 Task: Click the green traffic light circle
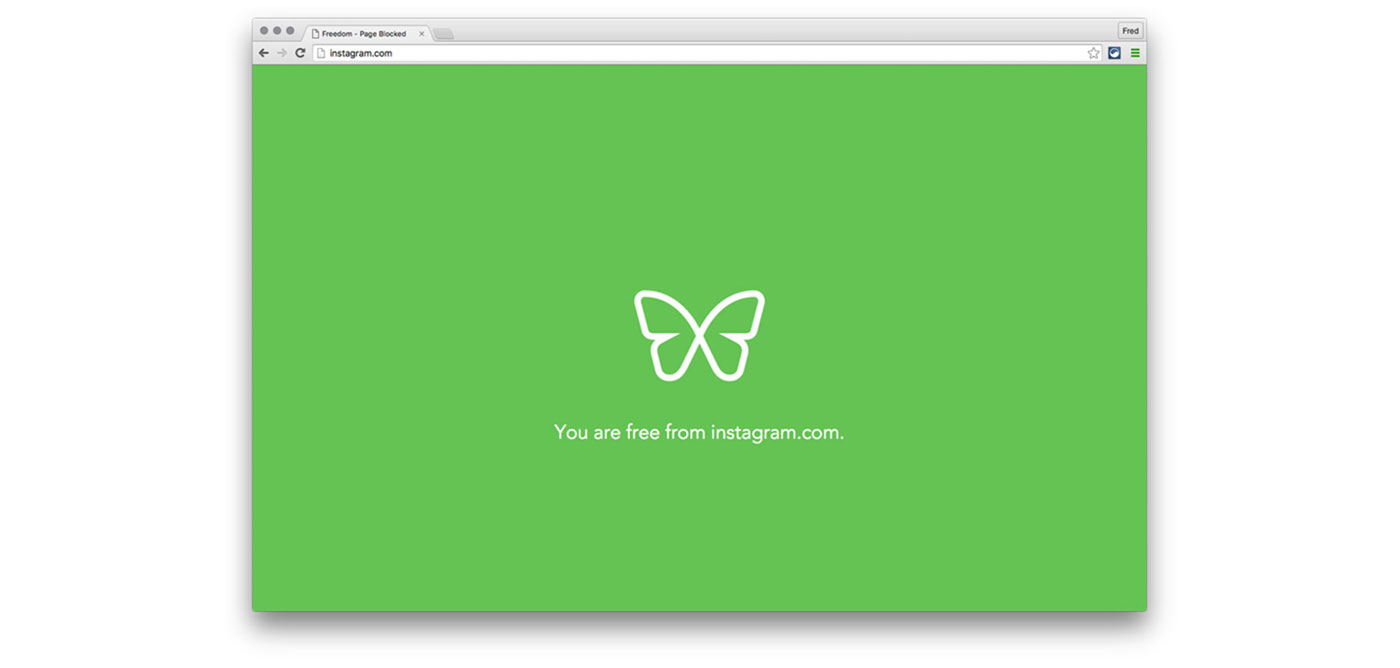pos(290,29)
